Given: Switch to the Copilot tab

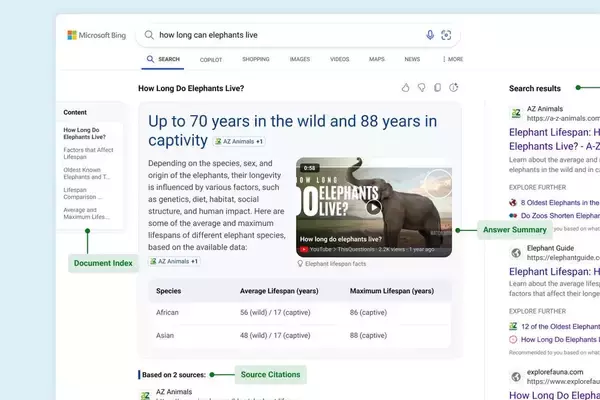Looking at the screenshot, I should click(211, 59).
